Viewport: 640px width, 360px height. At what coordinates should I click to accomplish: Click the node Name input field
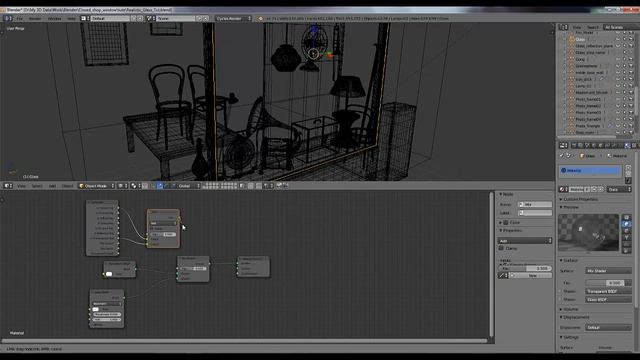[x=535, y=204]
